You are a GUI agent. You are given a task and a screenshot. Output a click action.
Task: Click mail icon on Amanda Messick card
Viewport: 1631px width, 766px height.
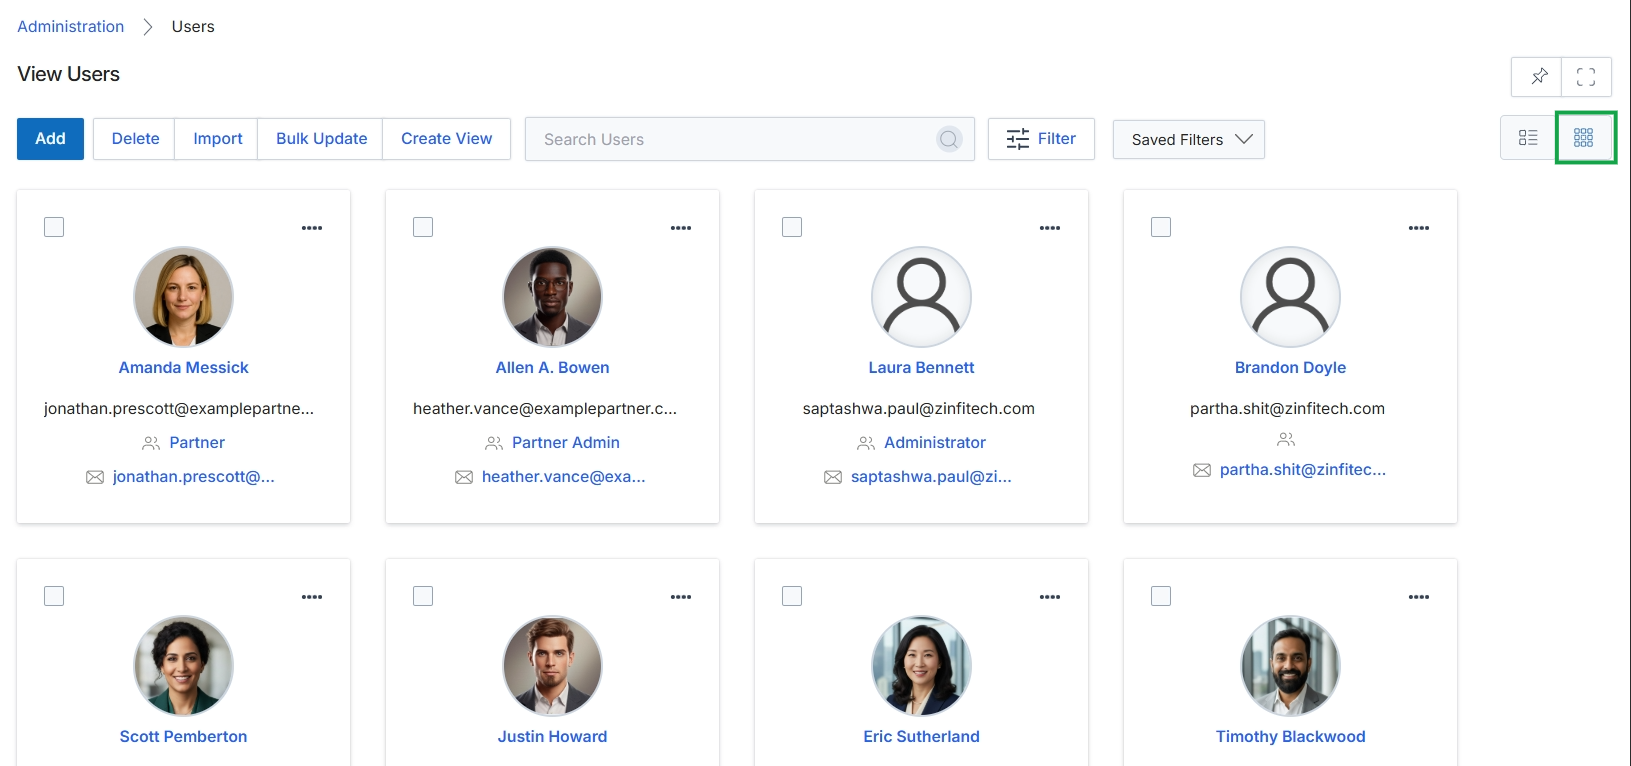pyautogui.click(x=95, y=477)
